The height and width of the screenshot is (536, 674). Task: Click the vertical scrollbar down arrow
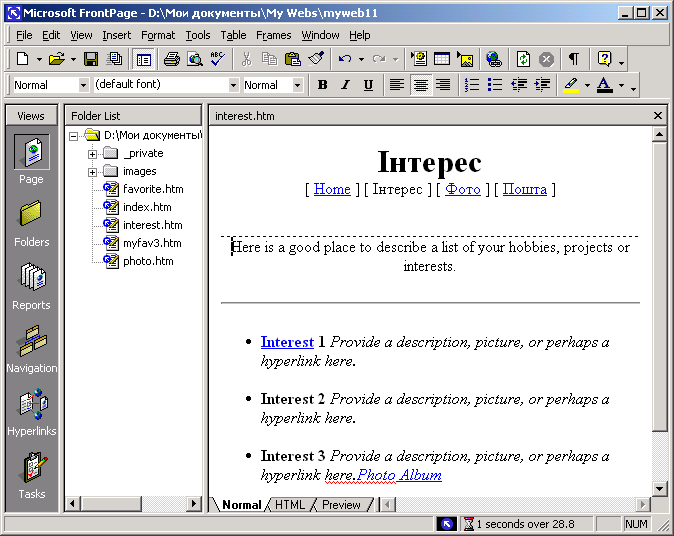click(x=659, y=489)
